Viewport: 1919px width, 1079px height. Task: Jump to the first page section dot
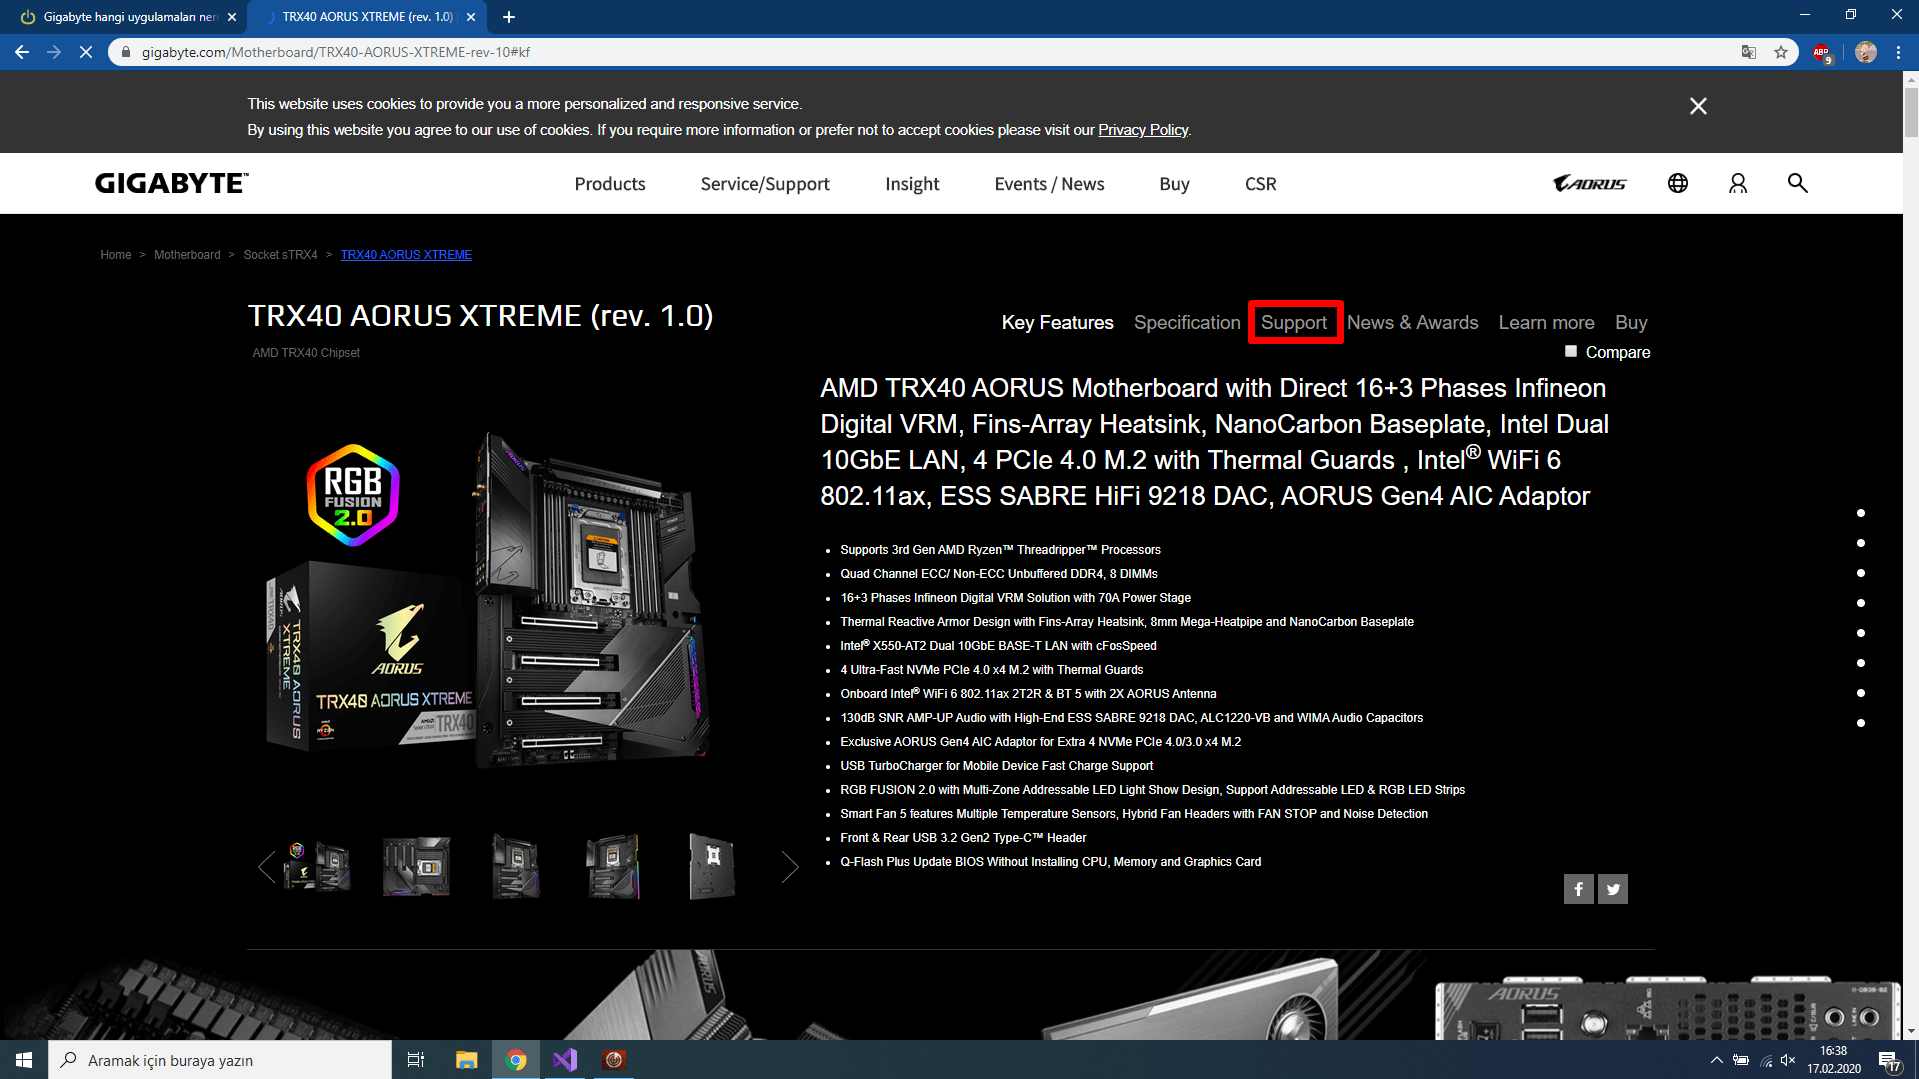tap(1861, 513)
